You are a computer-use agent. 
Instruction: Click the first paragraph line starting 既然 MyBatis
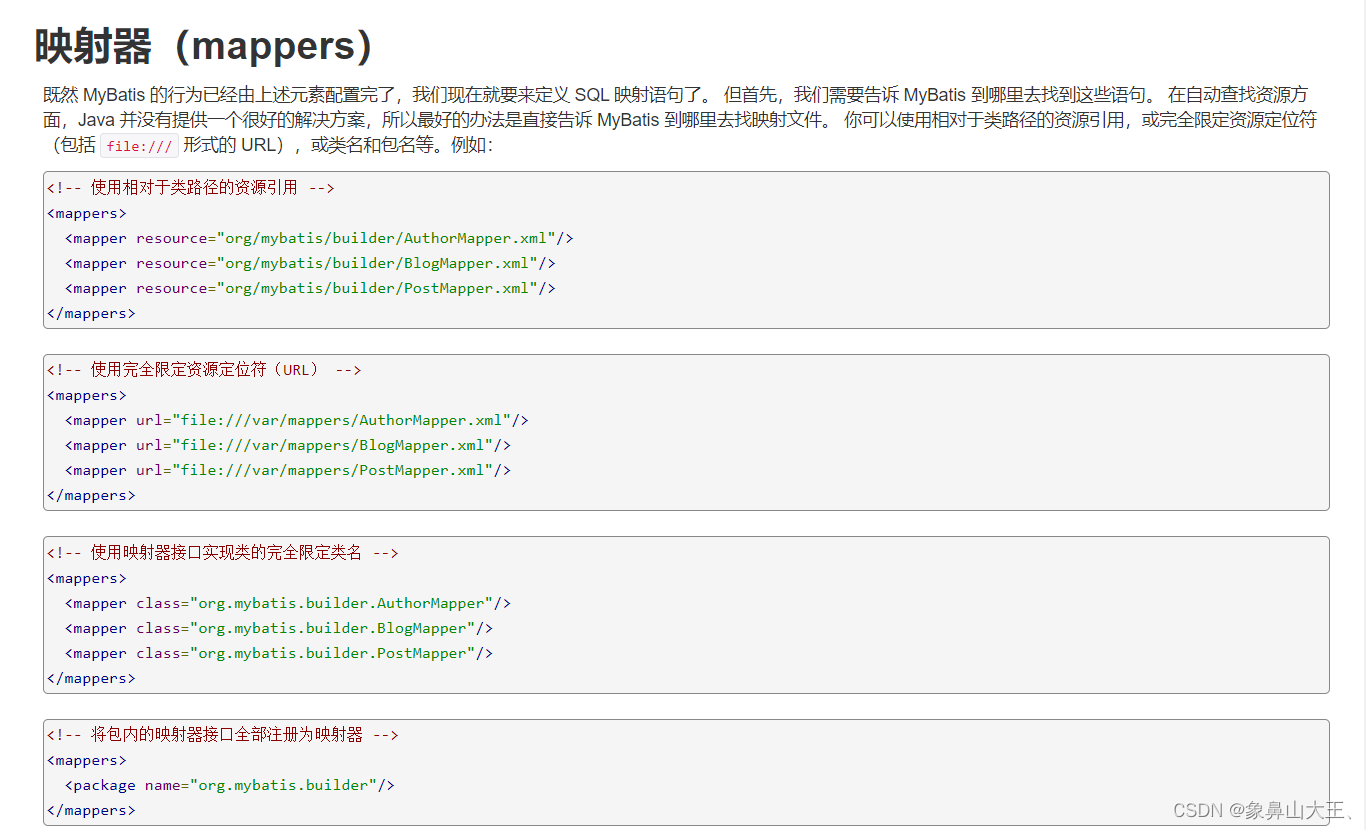click(x=675, y=95)
